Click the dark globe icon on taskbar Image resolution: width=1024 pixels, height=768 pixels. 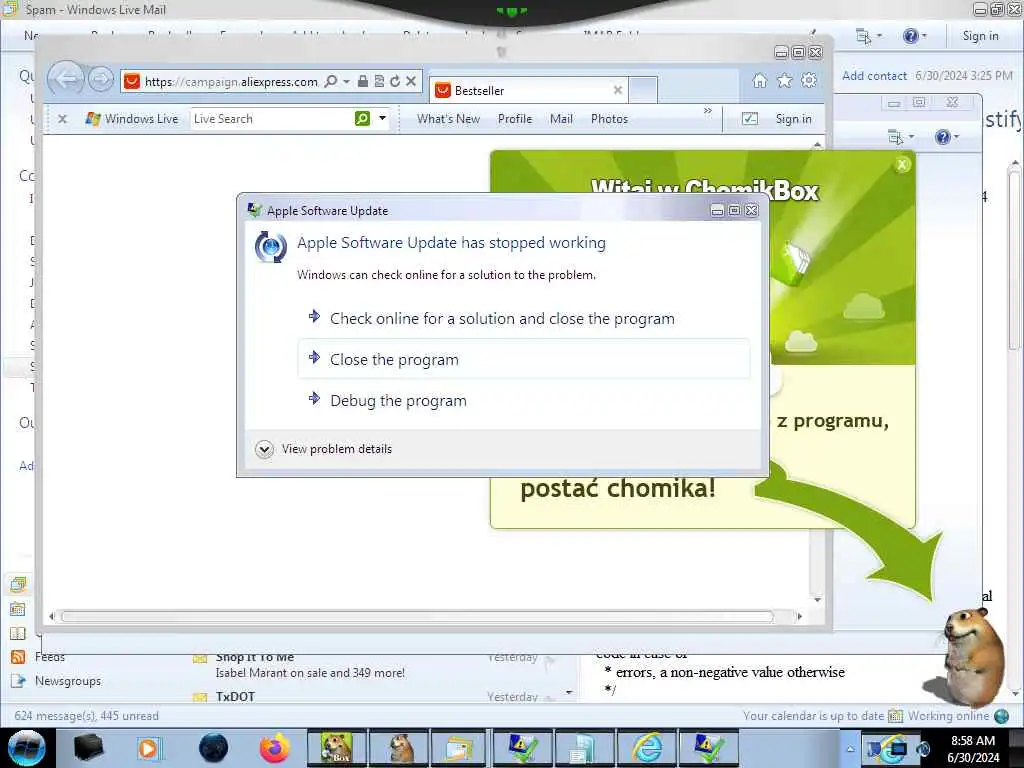pos(214,748)
